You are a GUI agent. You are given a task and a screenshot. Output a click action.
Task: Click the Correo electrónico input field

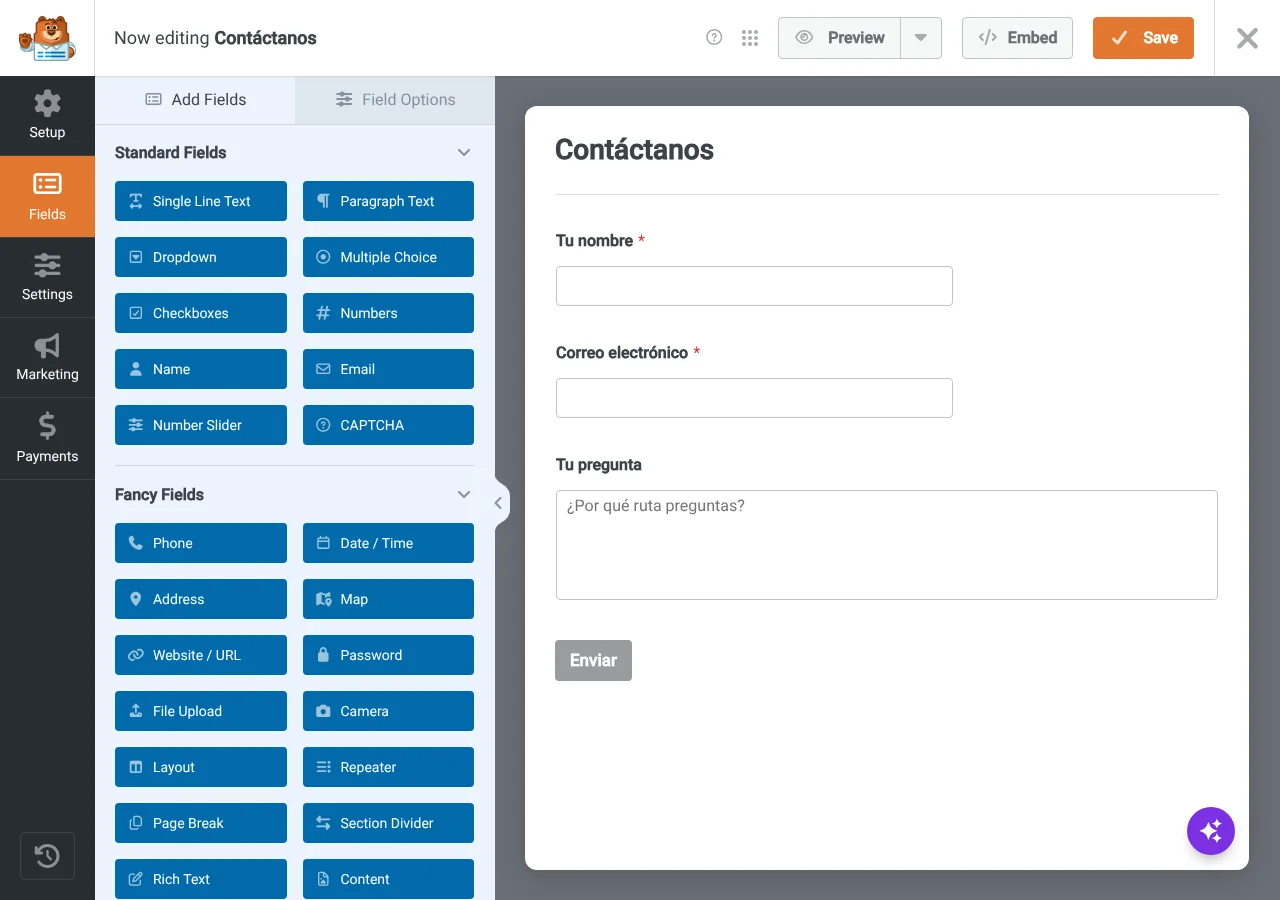[x=754, y=398]
